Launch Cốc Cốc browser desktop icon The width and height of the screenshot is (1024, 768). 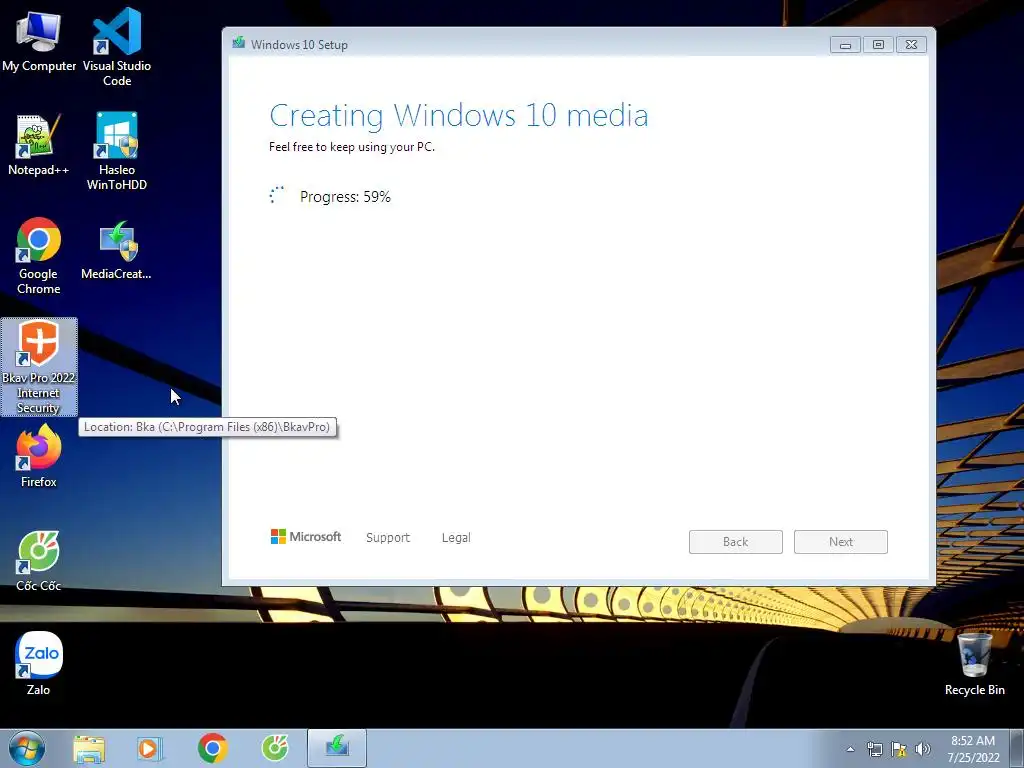click(39, 560)
